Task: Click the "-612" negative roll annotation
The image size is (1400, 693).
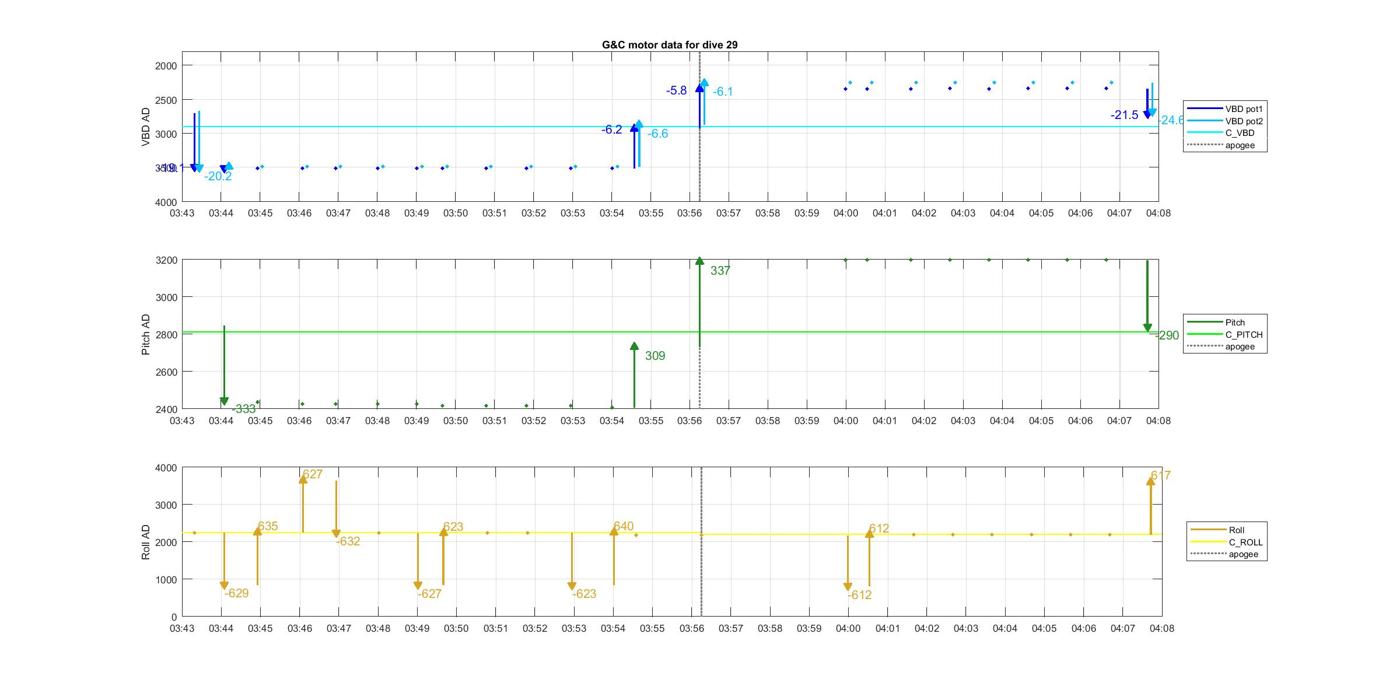Action: 860,595
